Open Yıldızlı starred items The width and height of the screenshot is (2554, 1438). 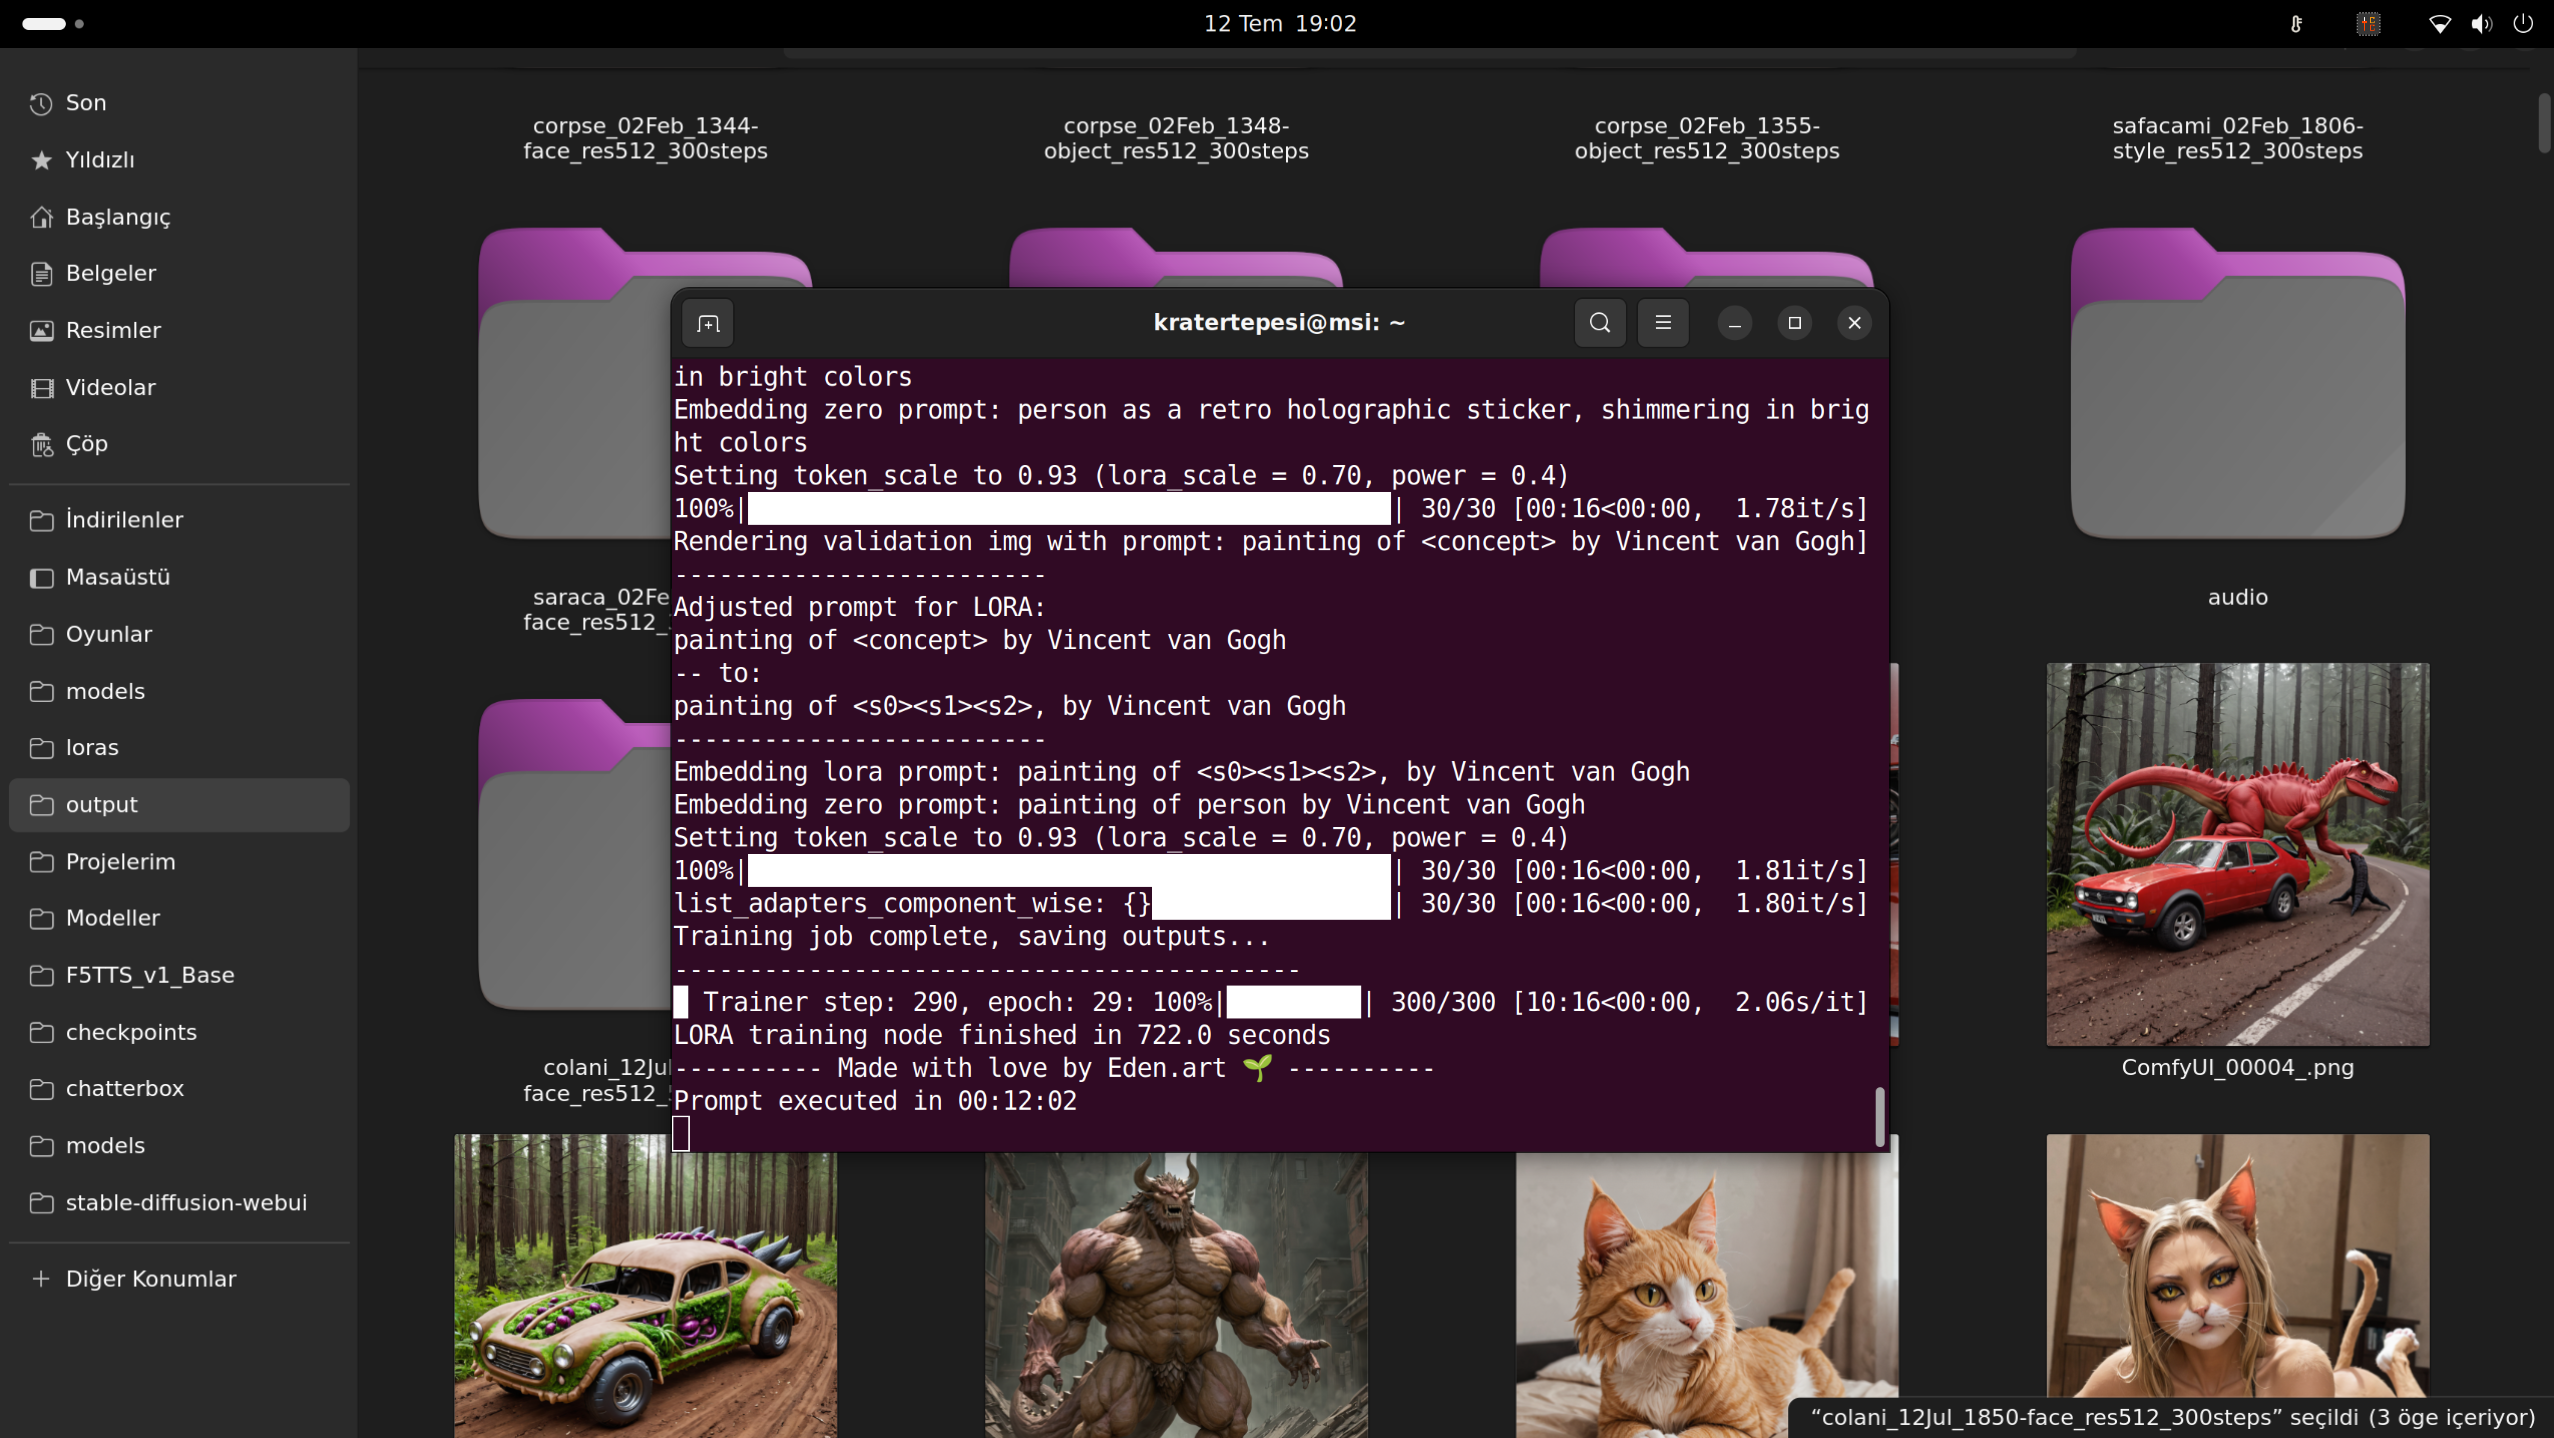[180, 160]
